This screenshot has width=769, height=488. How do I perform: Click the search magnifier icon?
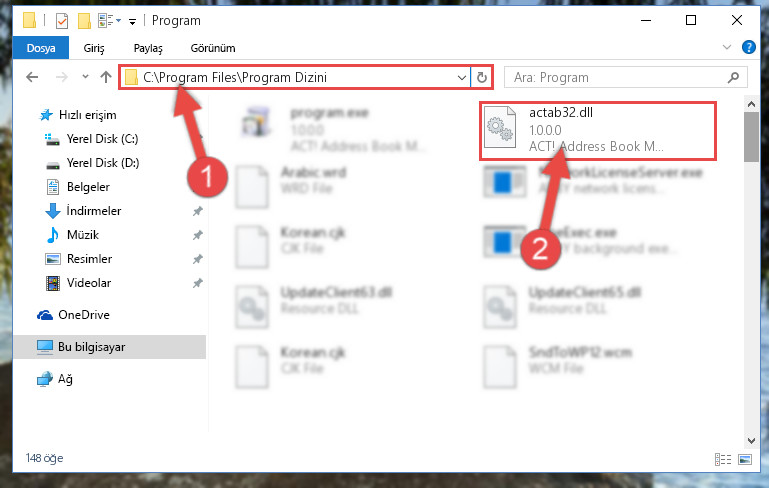(733, 77)
